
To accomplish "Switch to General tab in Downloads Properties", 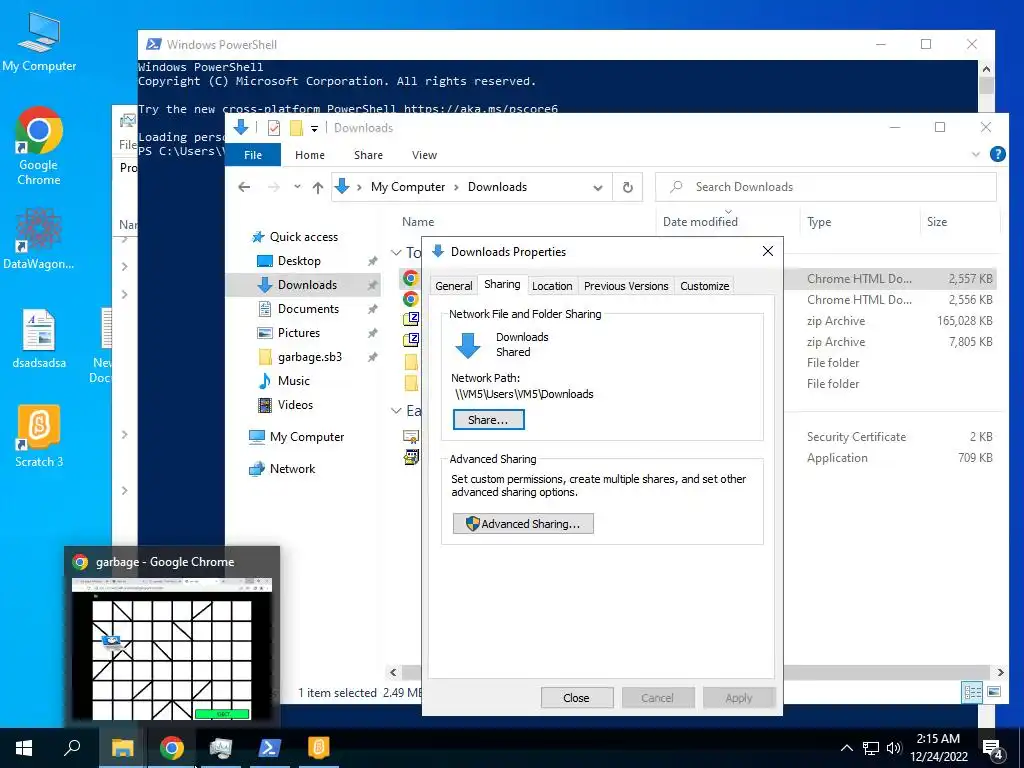I will [x=454, y=286].
